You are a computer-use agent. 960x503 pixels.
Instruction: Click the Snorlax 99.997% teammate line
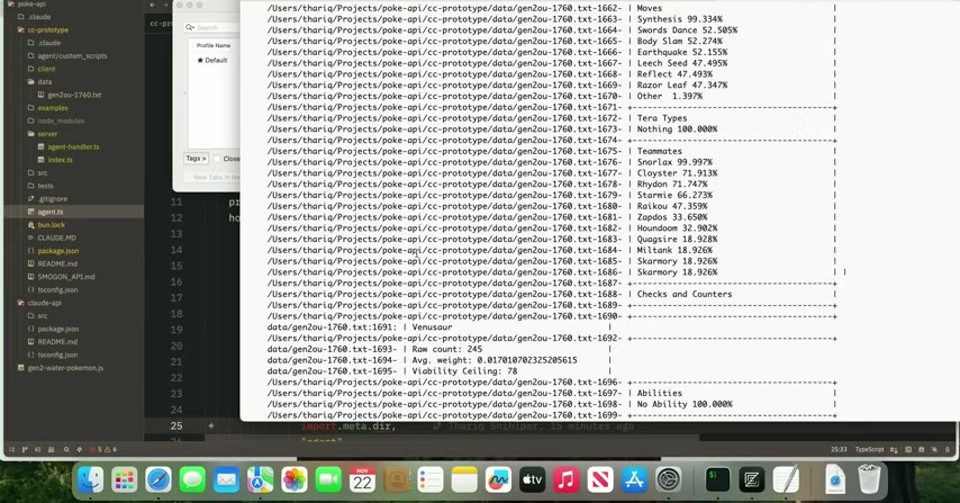[x=675, y=162]
